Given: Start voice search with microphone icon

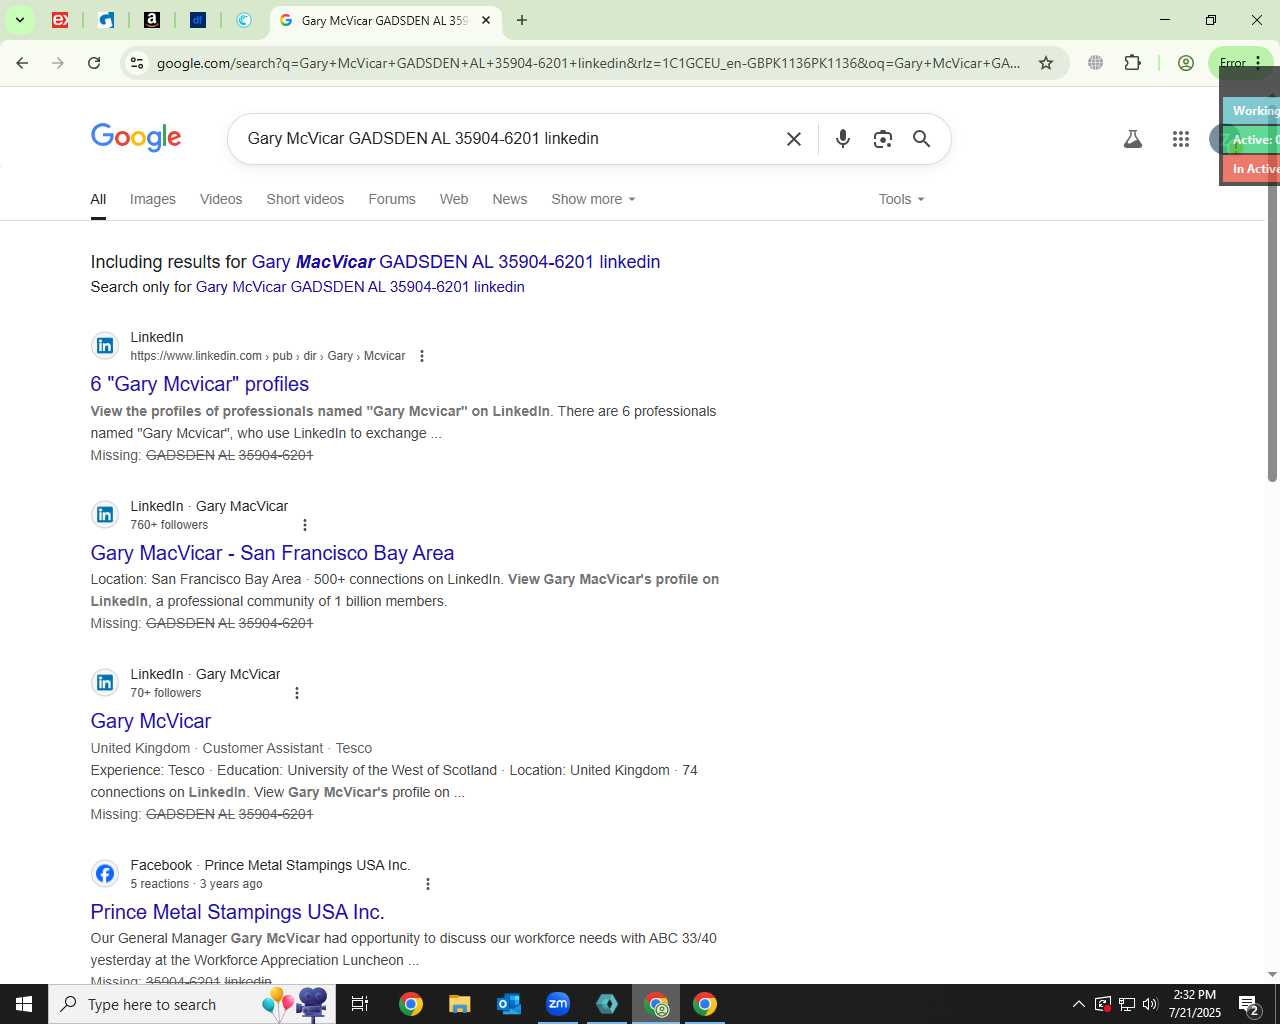Looking at the screenshot, I should pyautogui.click(x=843, y=139).
